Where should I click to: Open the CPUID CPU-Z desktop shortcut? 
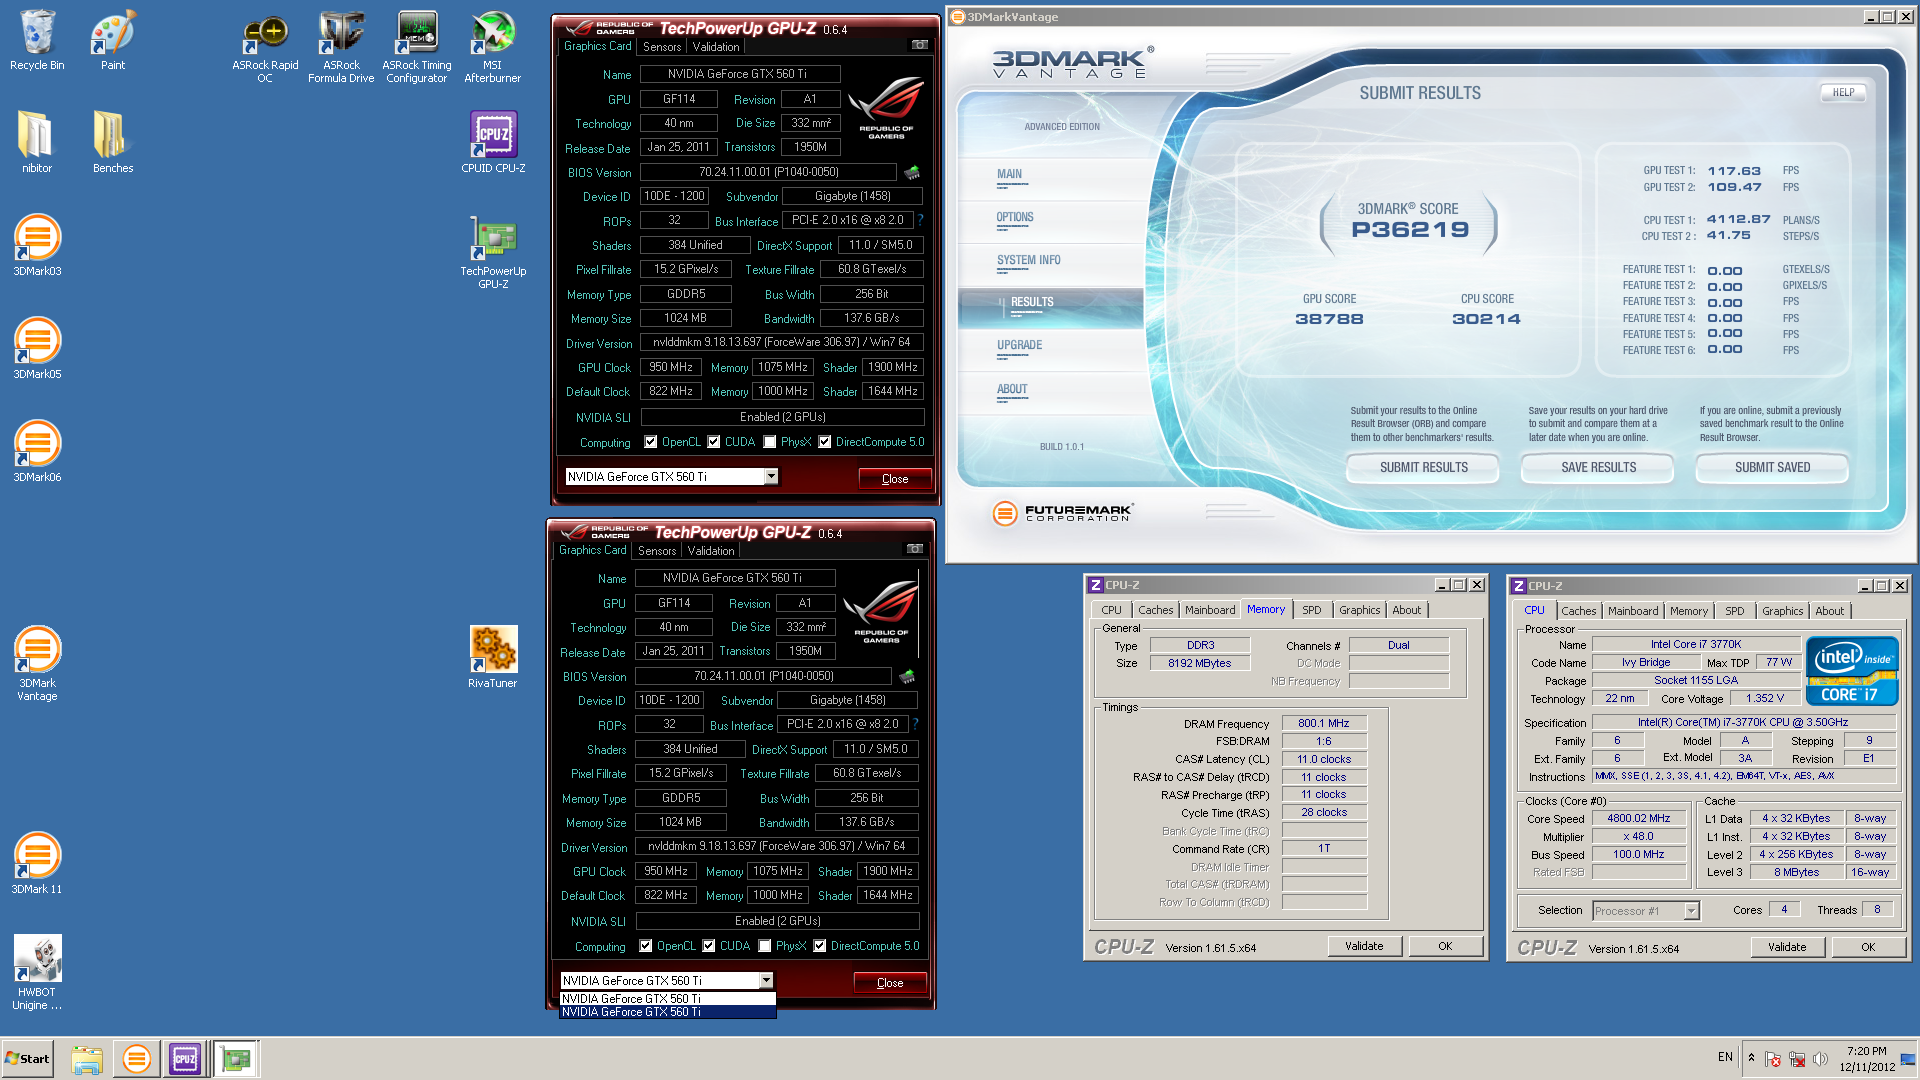[x=493, y=142]
